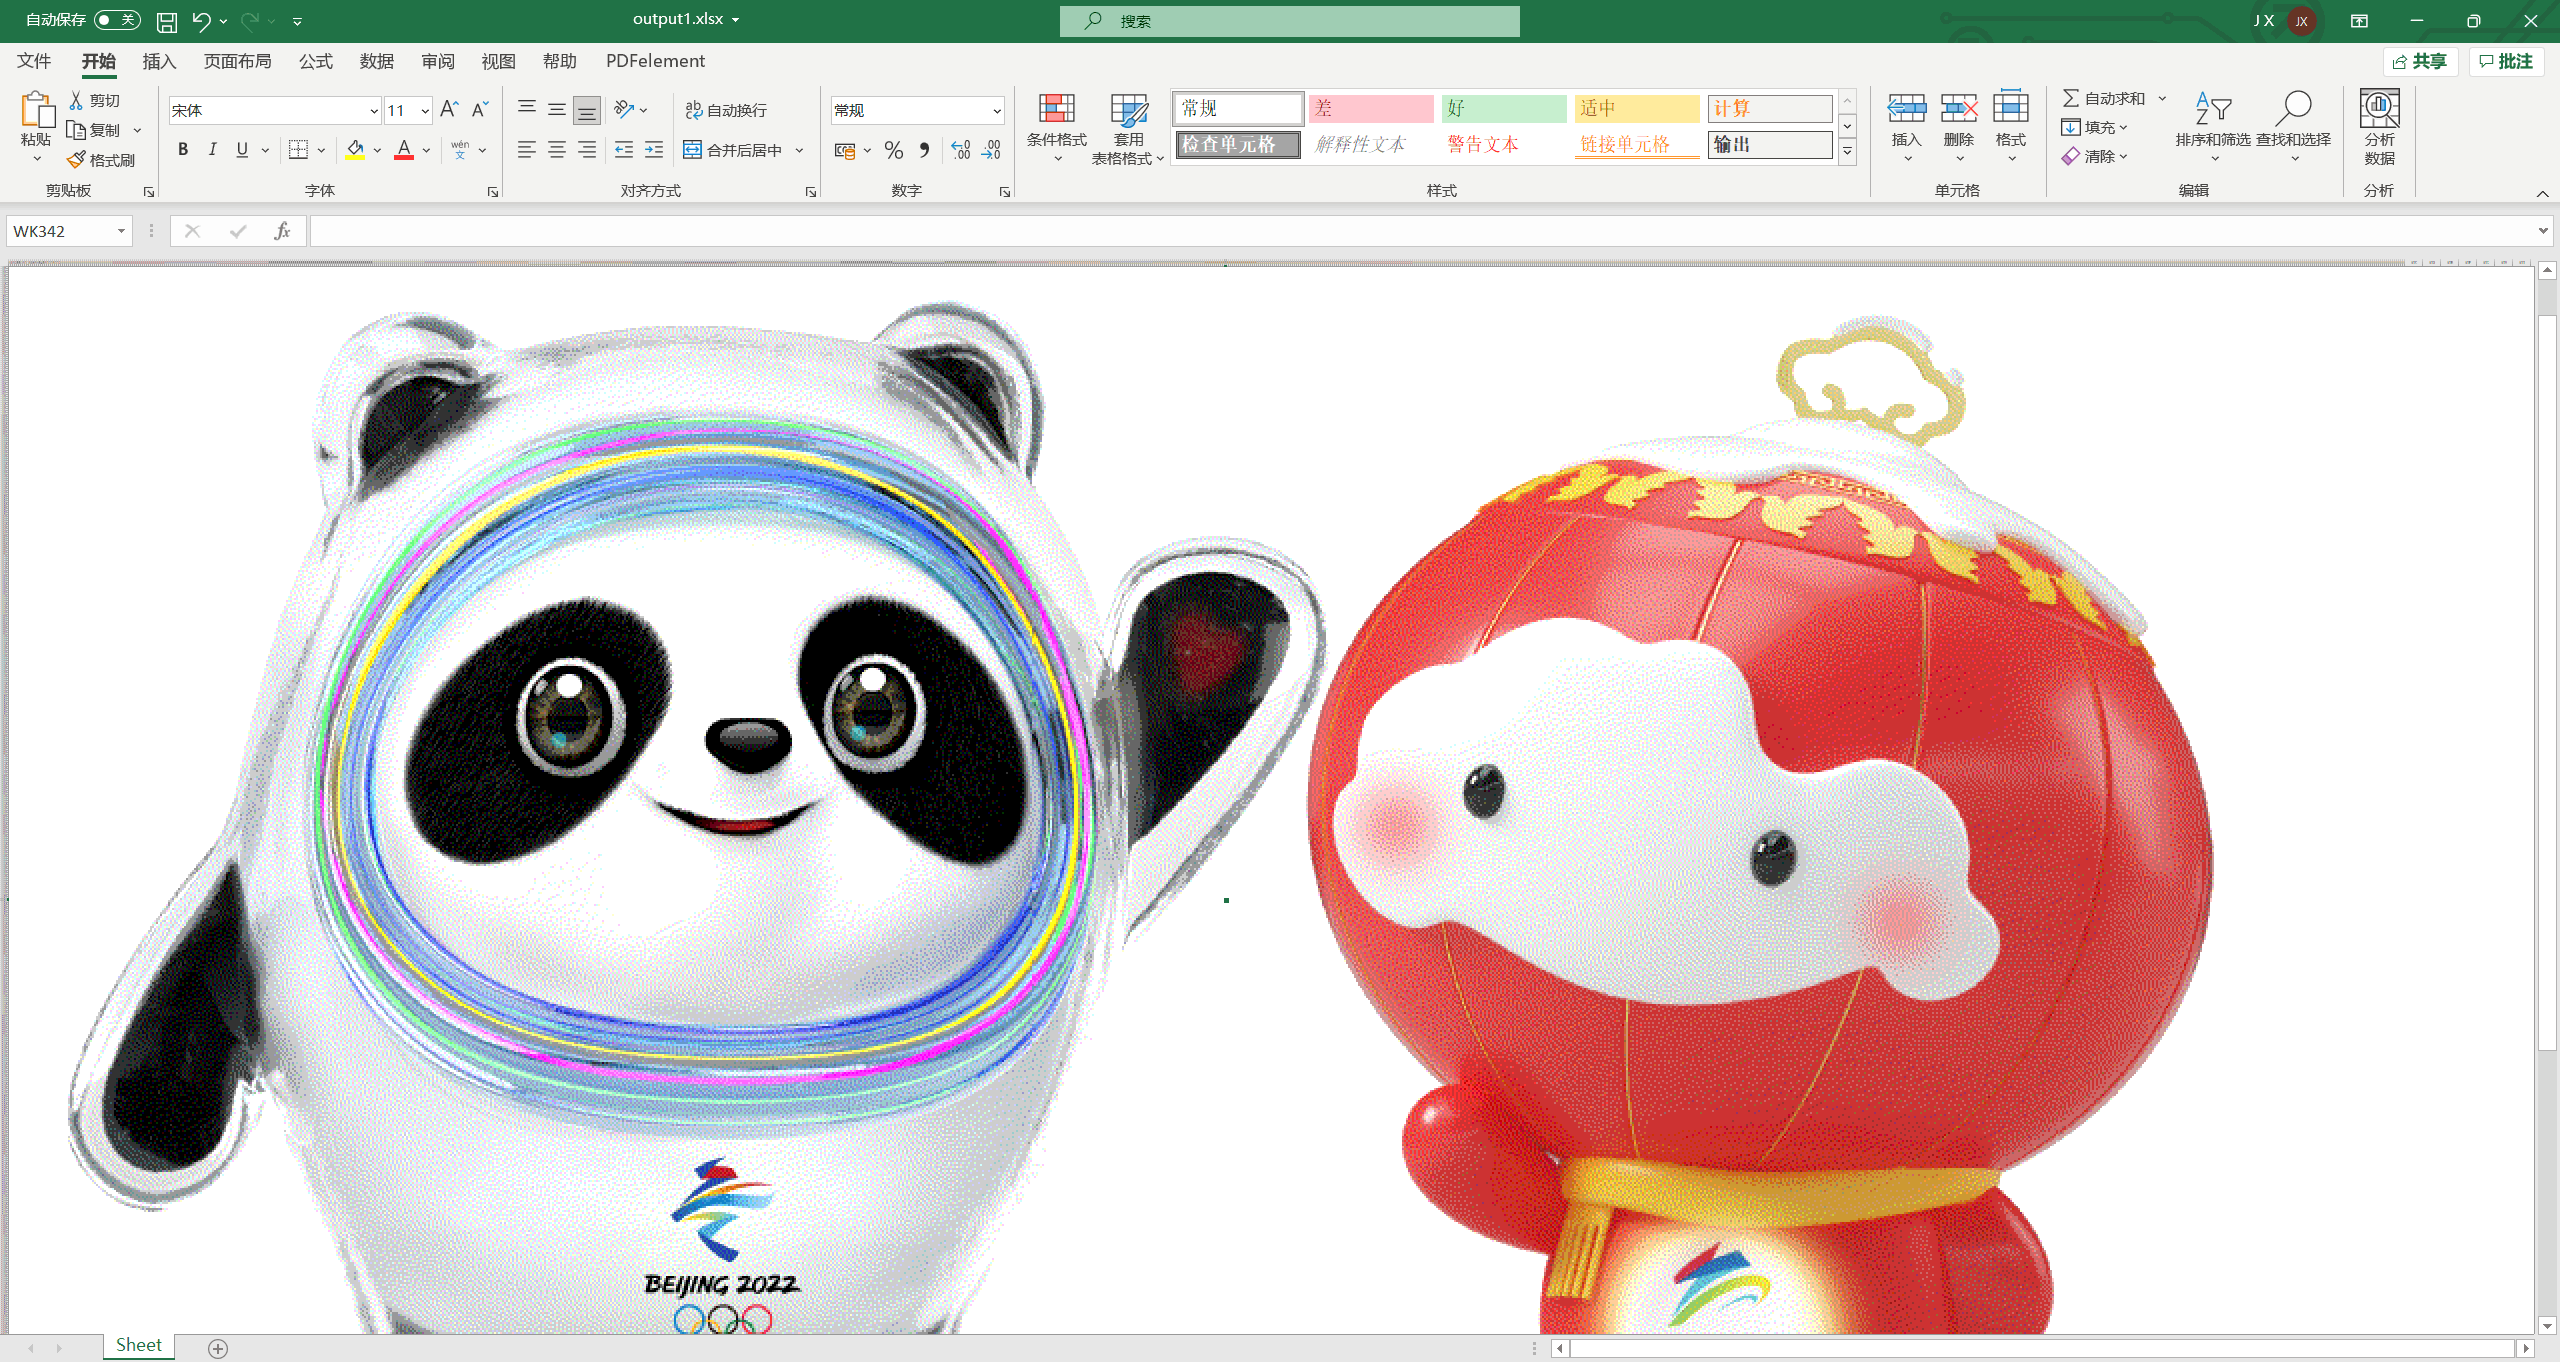Image resolution: width=2560 pixels, height=1362 pixels.
Task: Click the Sort and Filter icon
Action: pos(2212,109)
